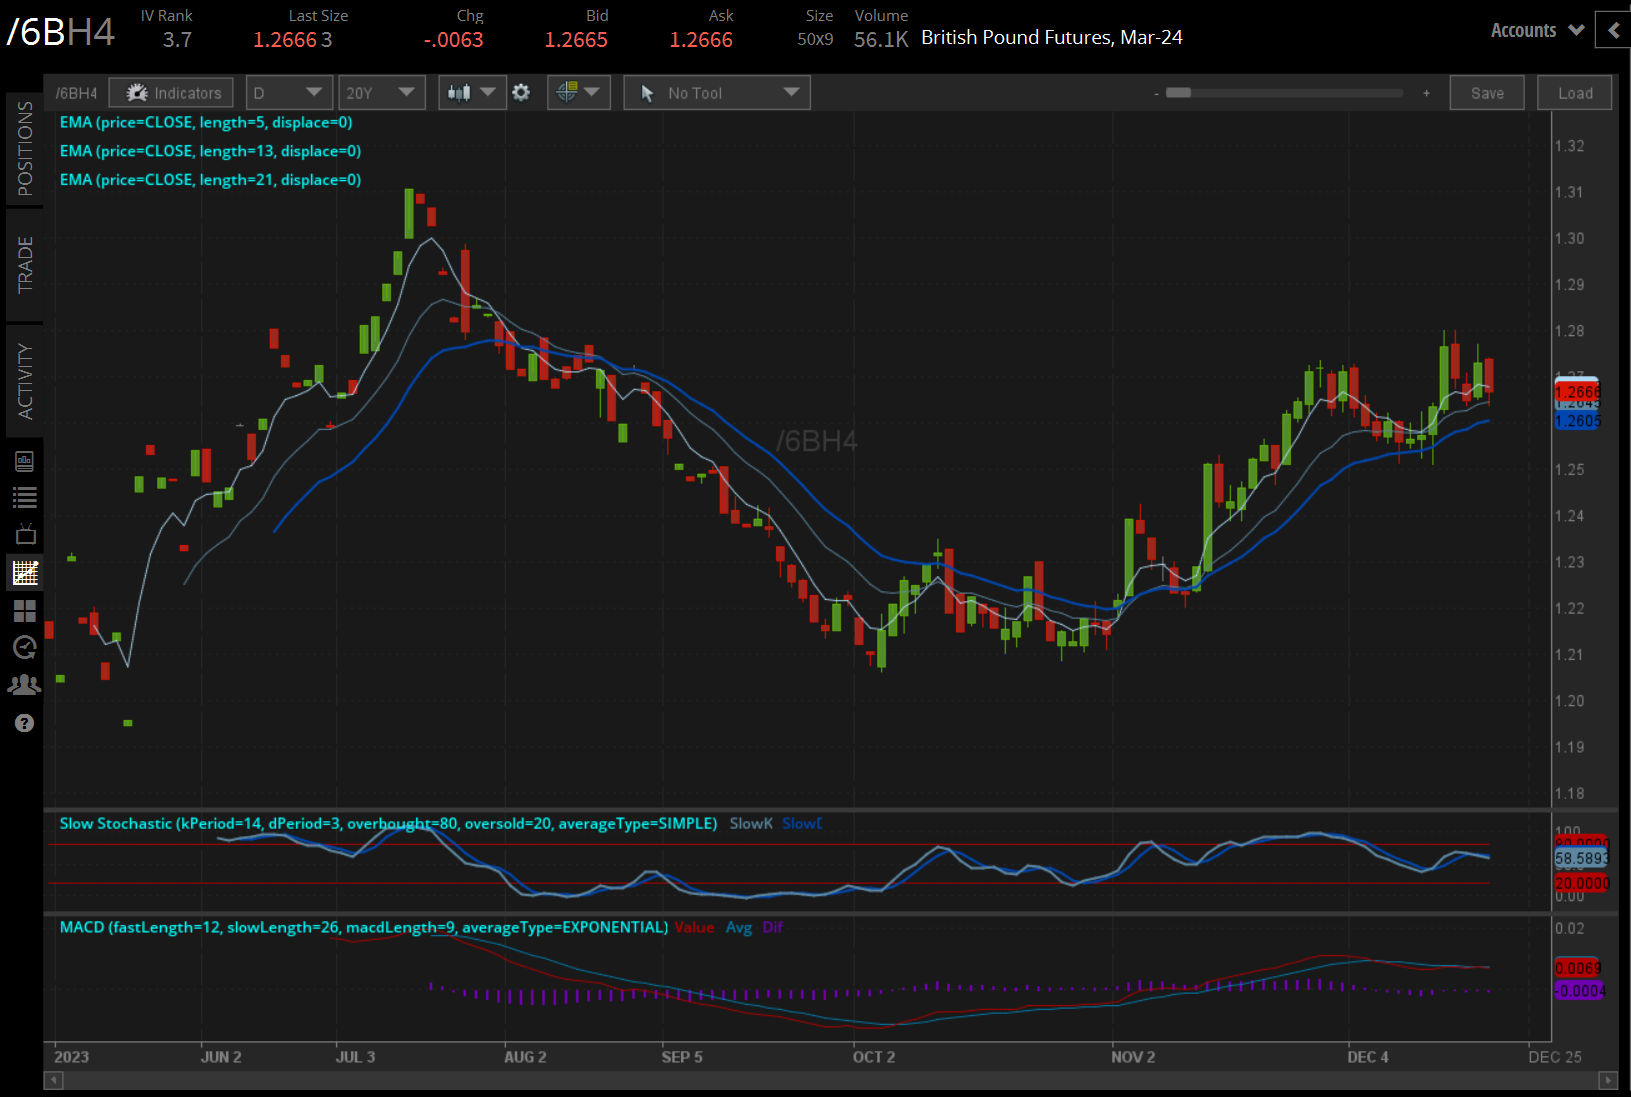1631x1097 pixels.
Task: Open the watchlist icon in sidebar
Action: [24, 497]
